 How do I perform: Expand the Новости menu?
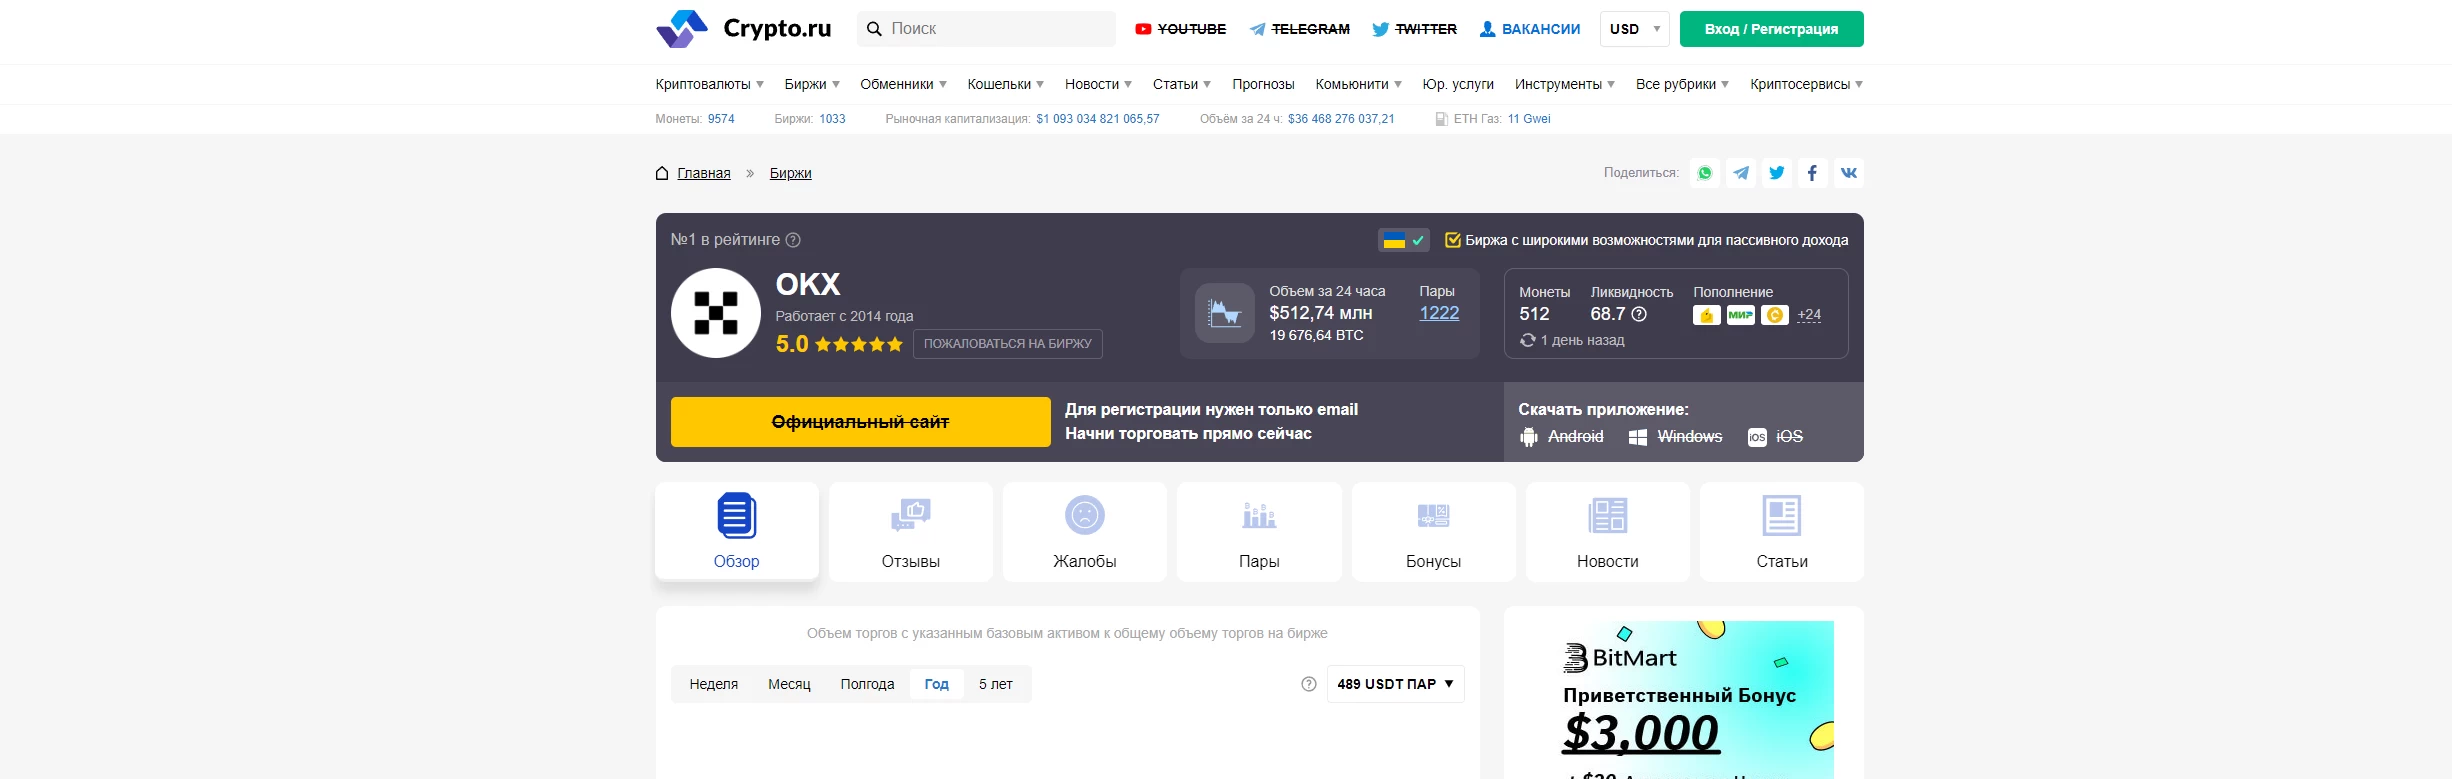pos(1098,84)
